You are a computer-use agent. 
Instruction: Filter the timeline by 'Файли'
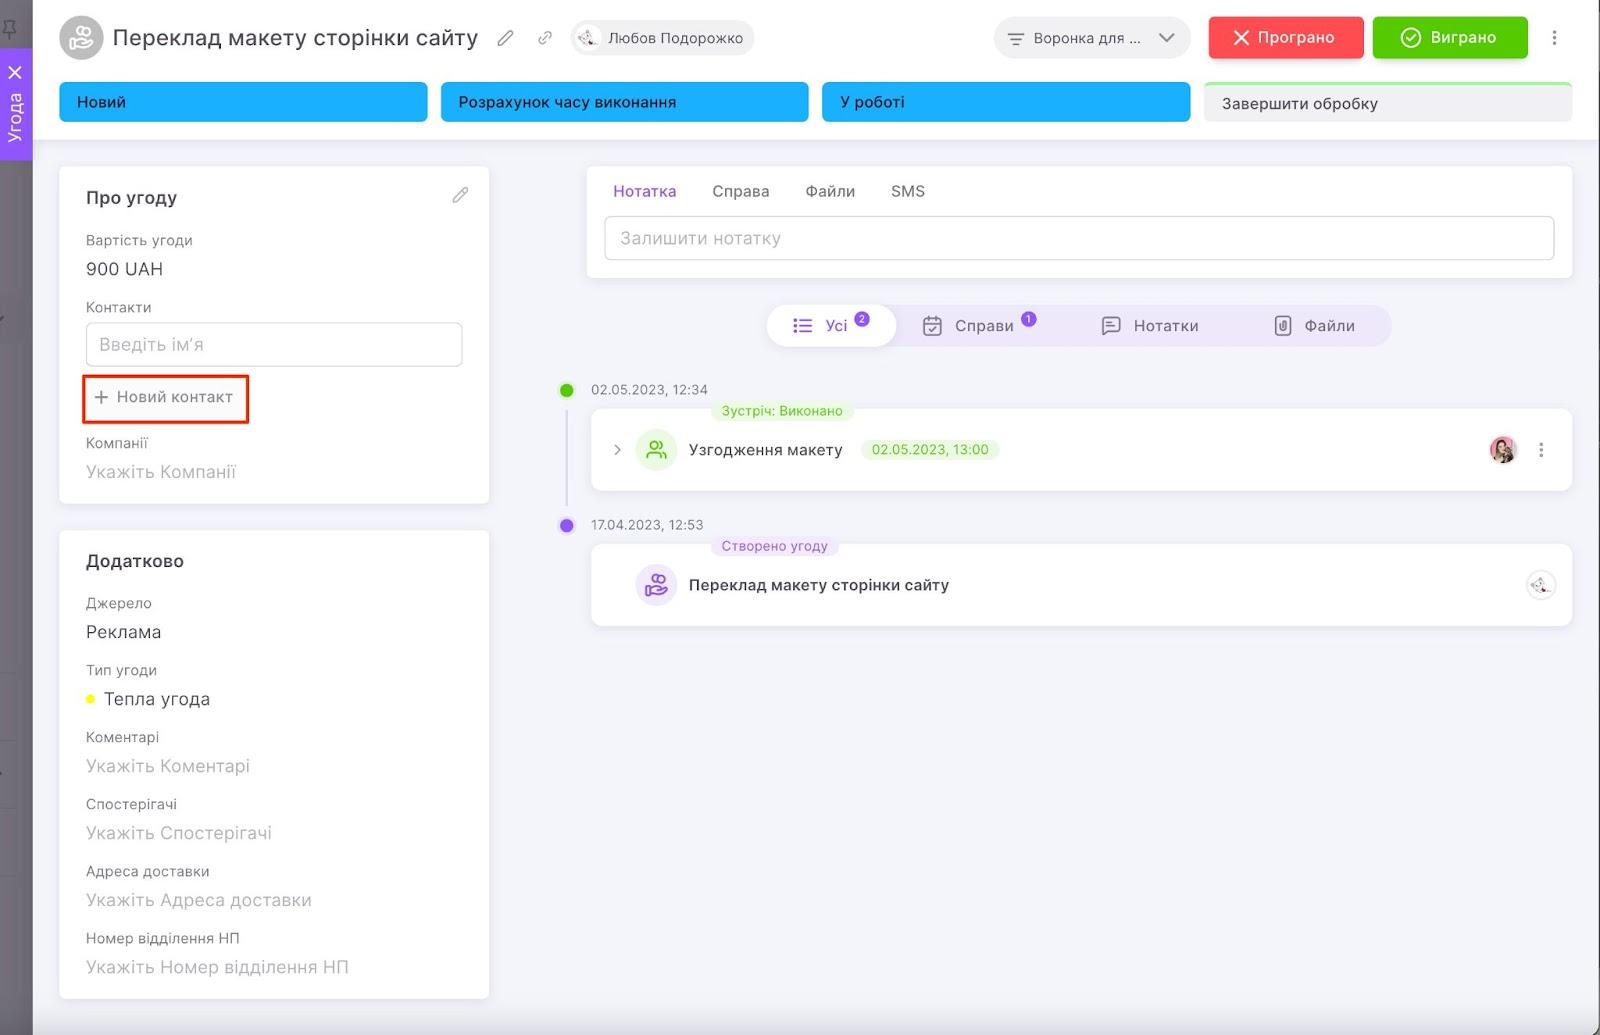coord(1314,326)
